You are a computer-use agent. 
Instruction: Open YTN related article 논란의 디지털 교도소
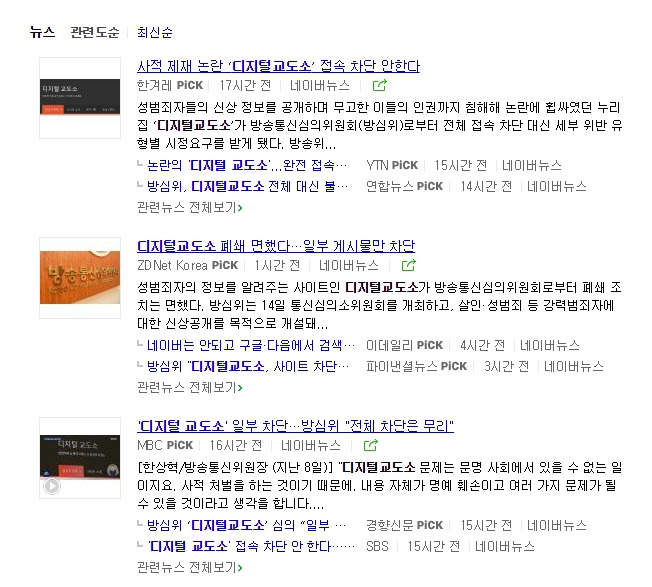tap(247, 165)
